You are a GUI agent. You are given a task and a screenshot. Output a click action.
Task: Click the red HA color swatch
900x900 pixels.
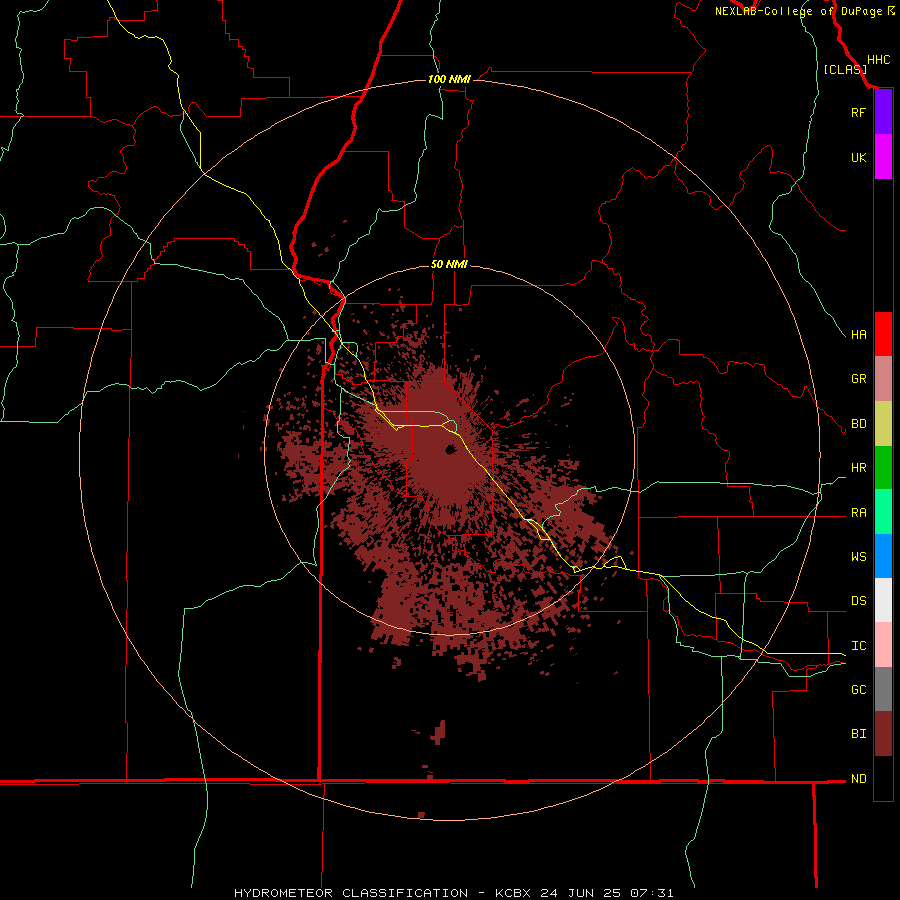(883, 334)
